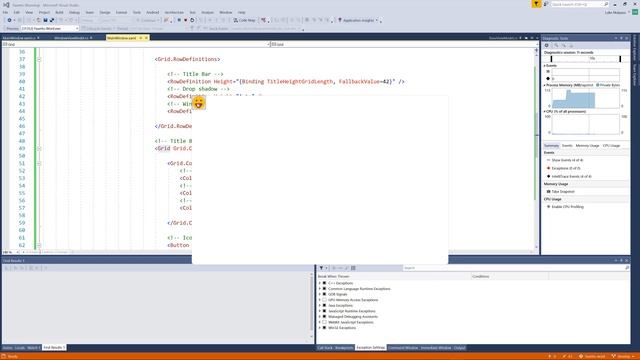
Task: Switch to the Memory Usage tab
Action: [587, 146]
